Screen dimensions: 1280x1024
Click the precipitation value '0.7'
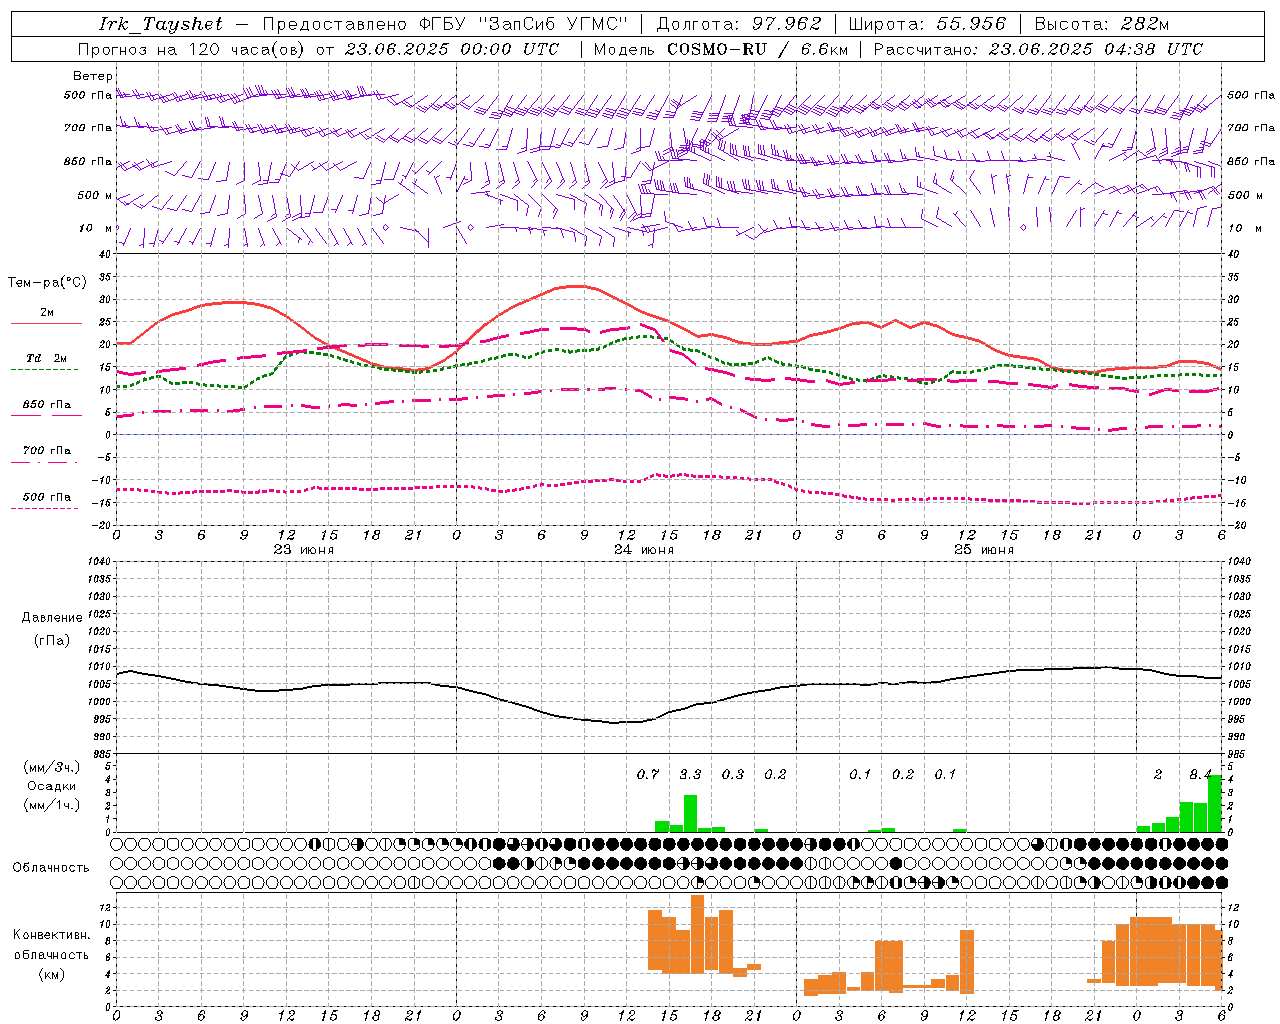(648, 774)
